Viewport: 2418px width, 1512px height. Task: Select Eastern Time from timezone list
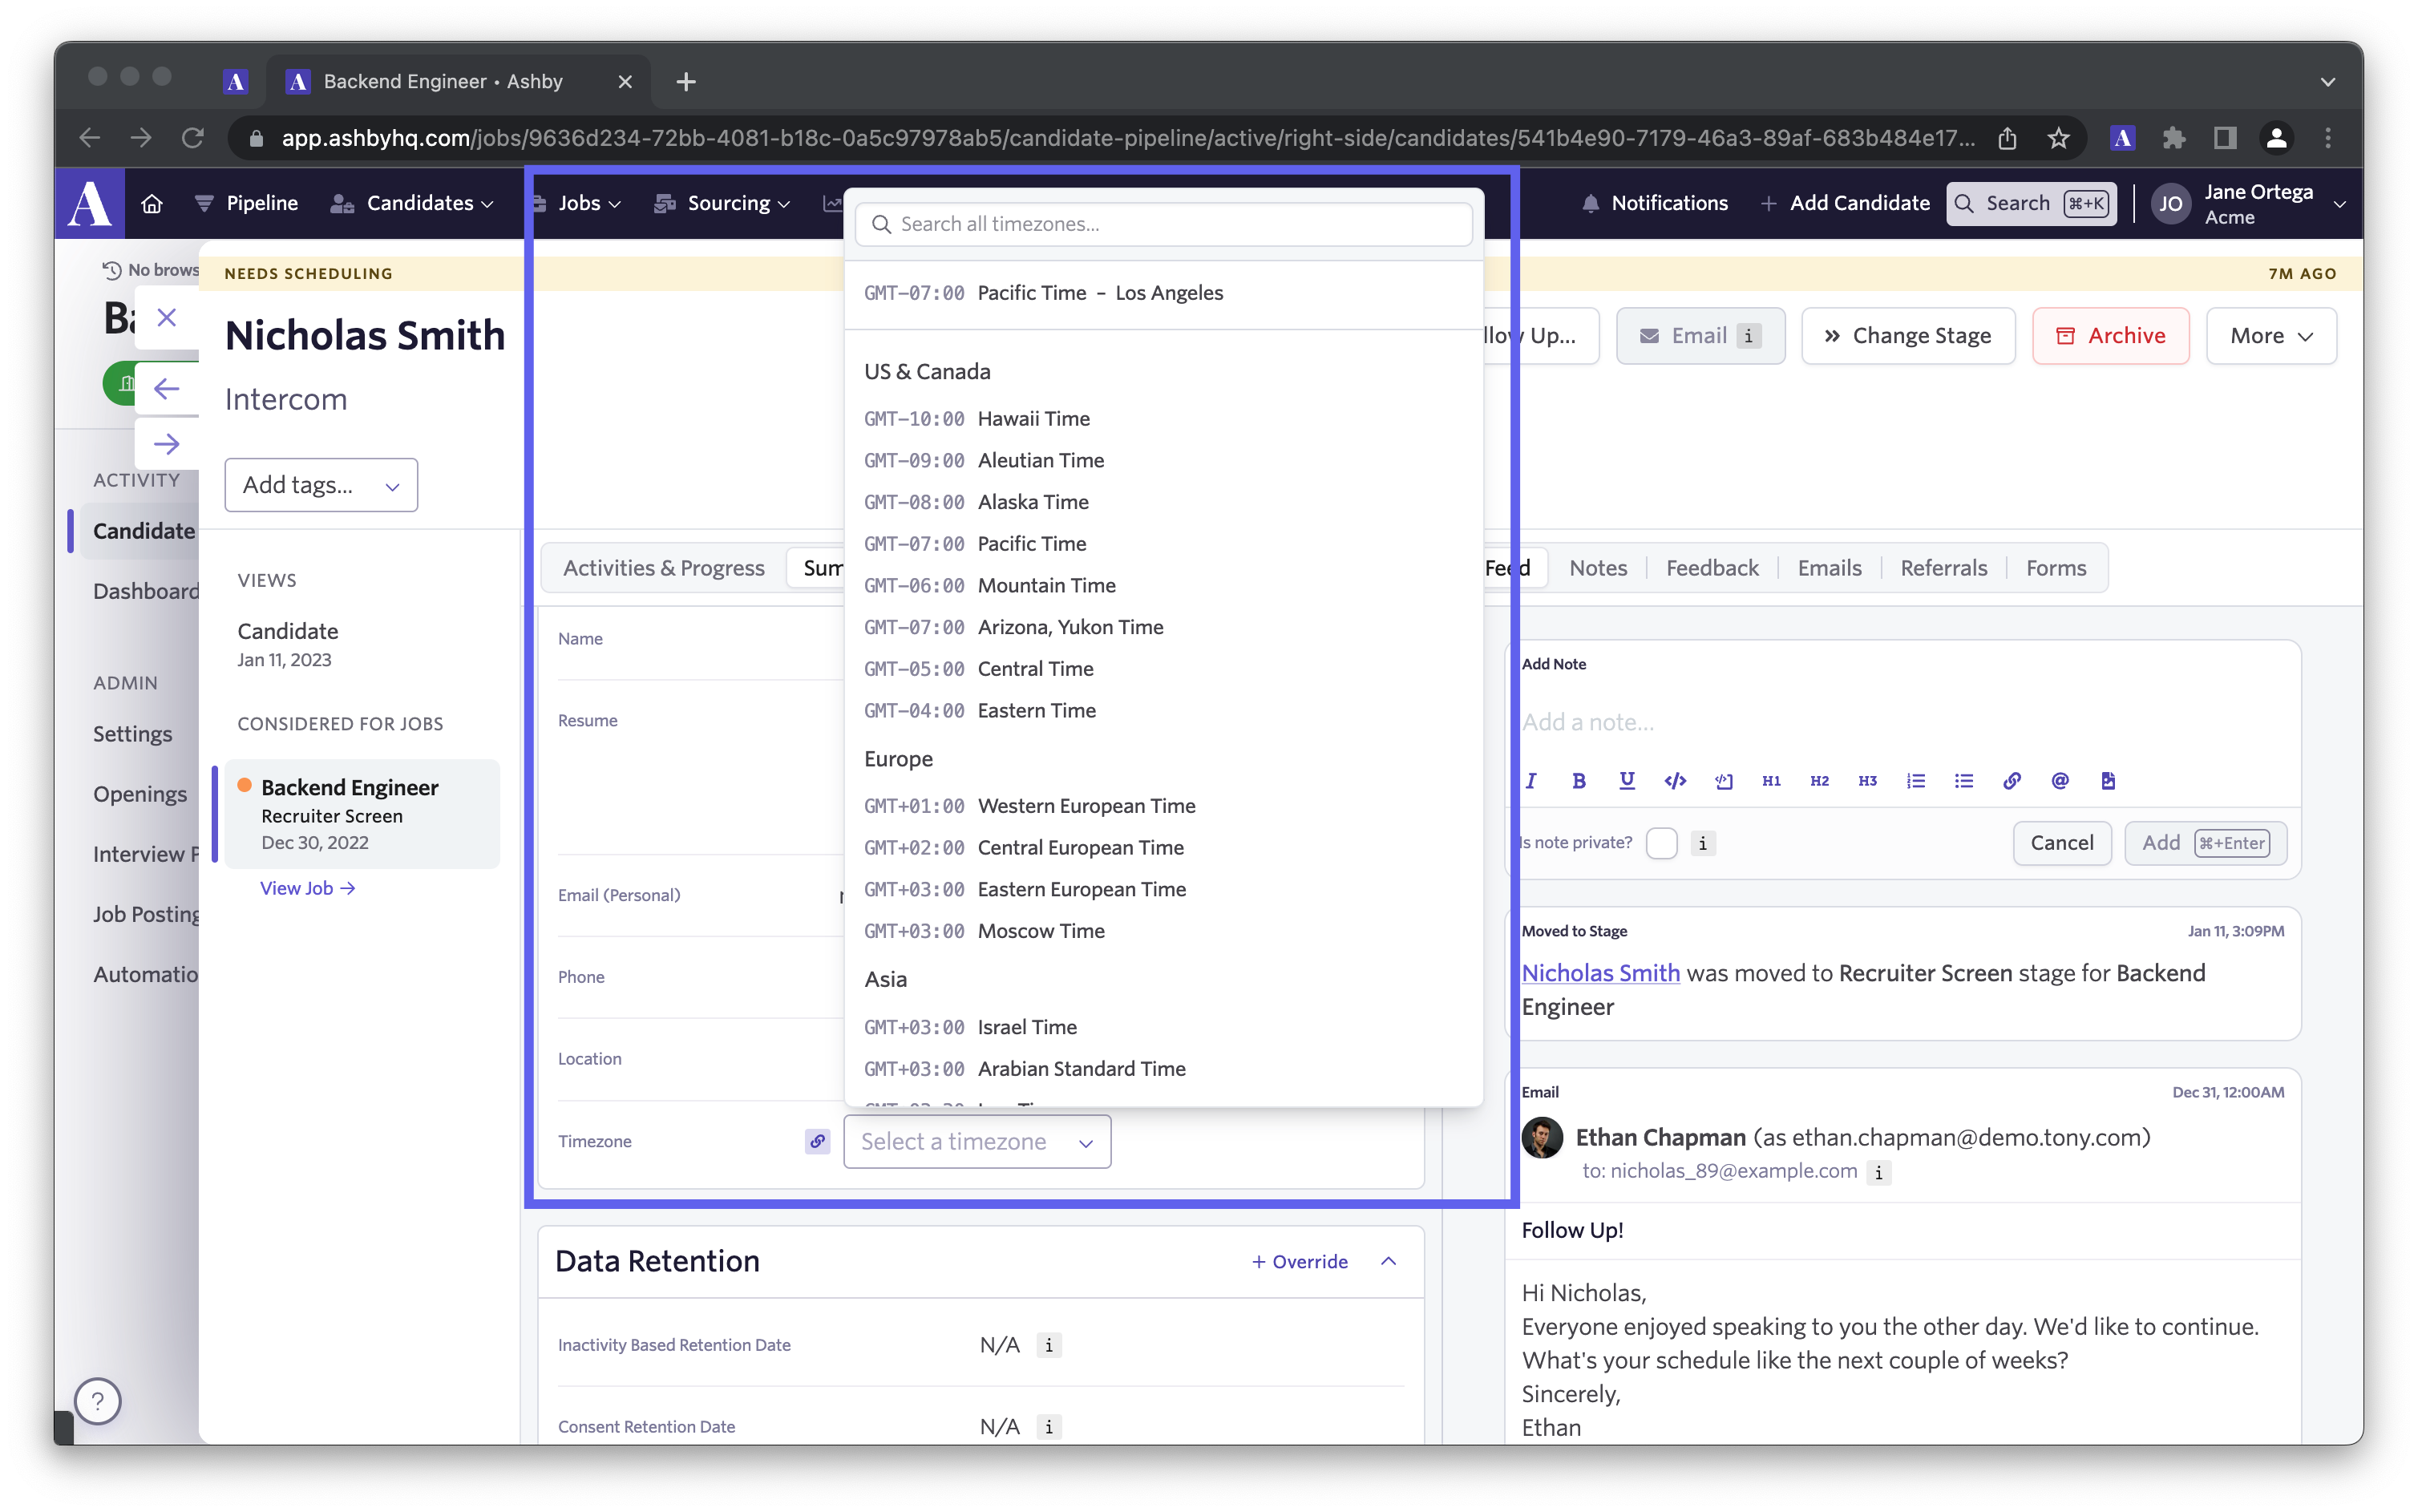1036,711
